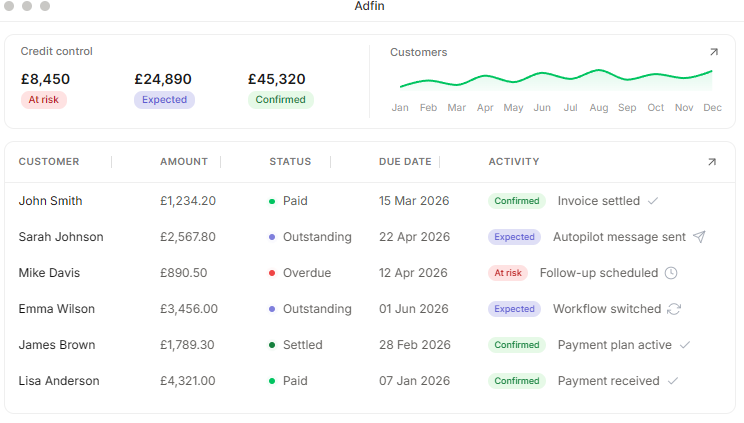Open Mike Davis customer row
Viewport: 744px width, 423px height.
click(x=370, y=273)
